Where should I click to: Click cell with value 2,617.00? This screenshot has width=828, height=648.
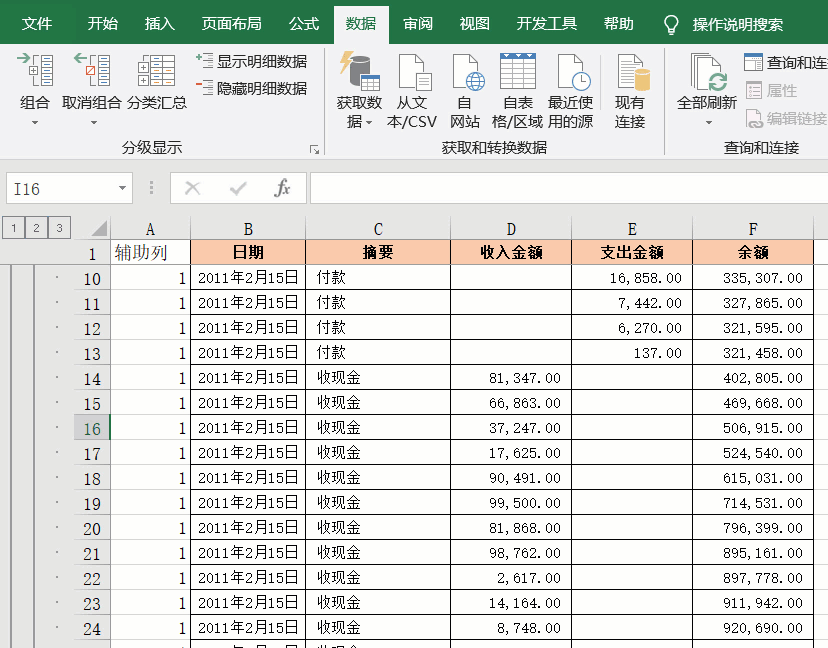point(511,578)
